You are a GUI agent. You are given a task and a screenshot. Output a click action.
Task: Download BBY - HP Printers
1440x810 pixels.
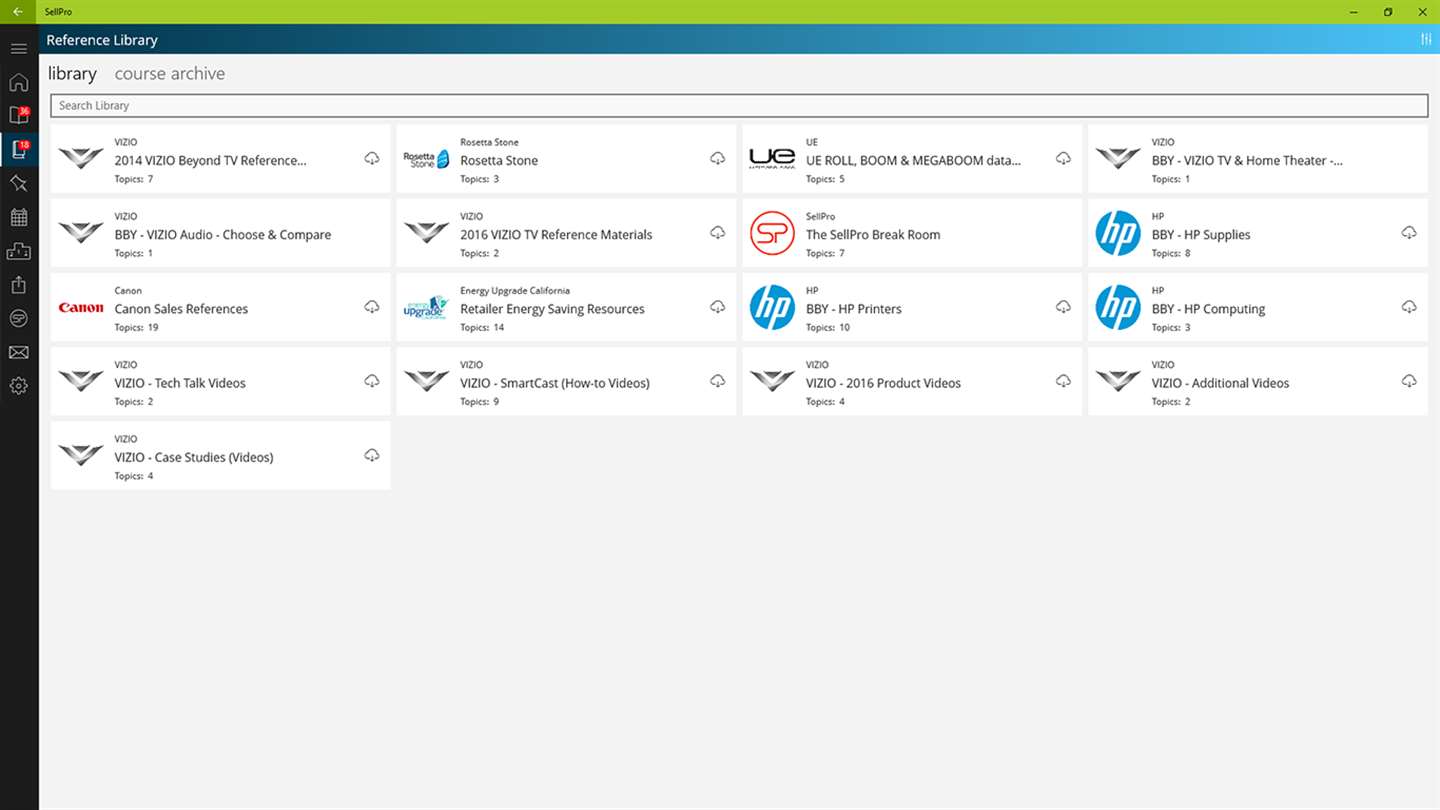(x=1064, y=306)
